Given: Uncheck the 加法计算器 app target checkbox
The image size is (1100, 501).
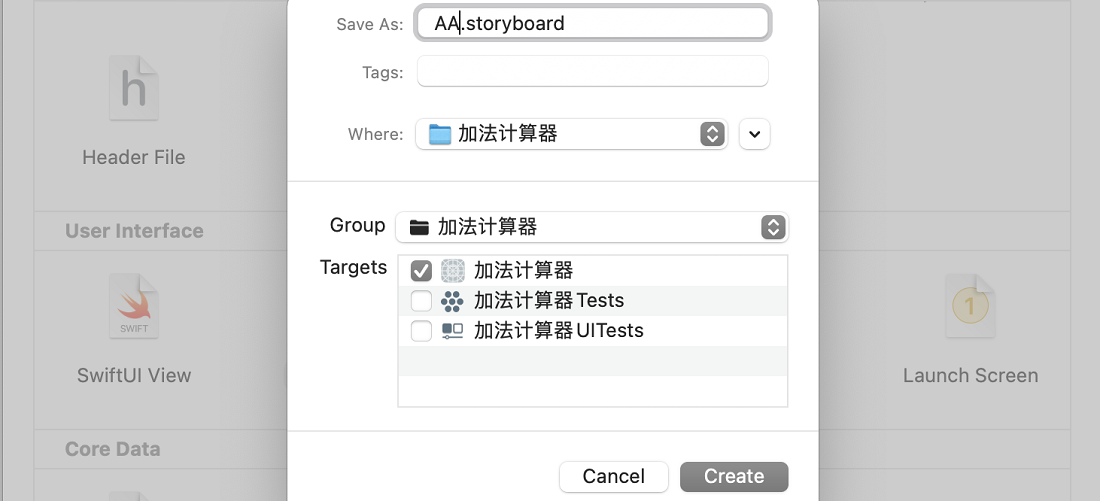Looking at the screenshot, I should [421, 270].
